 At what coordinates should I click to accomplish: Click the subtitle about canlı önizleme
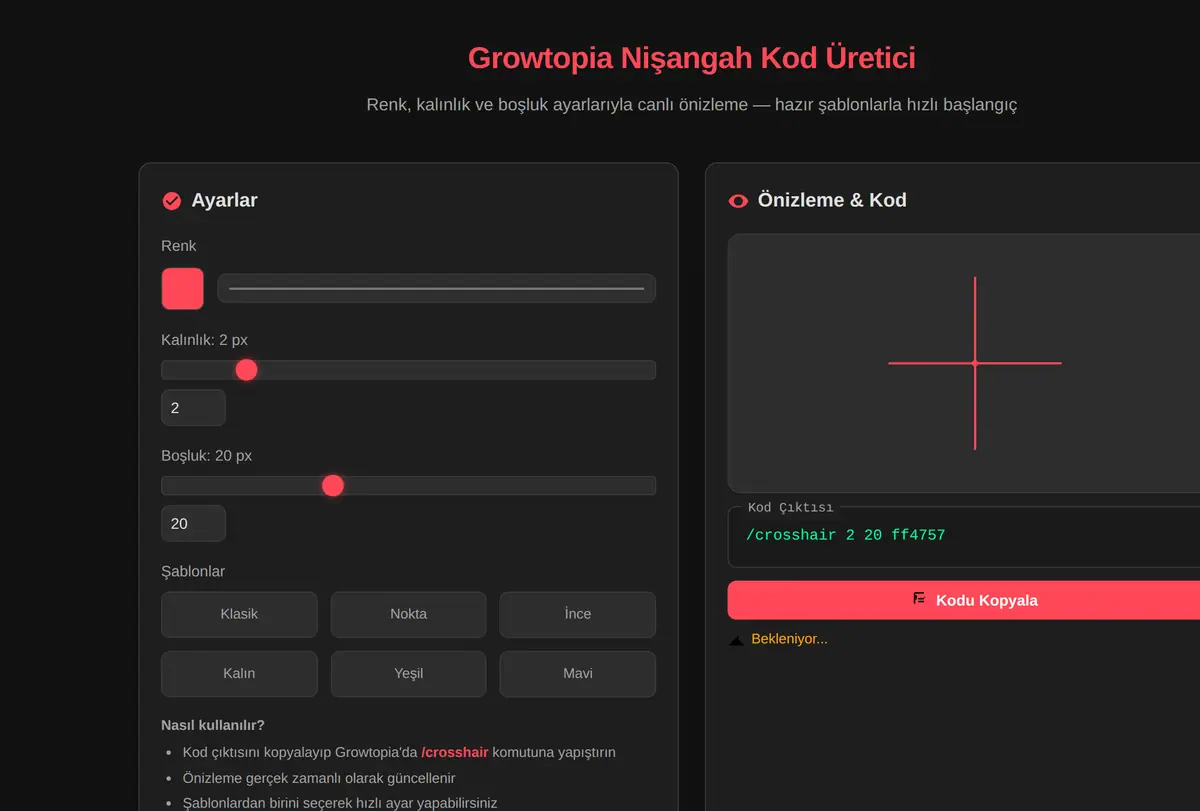(692, 104)
